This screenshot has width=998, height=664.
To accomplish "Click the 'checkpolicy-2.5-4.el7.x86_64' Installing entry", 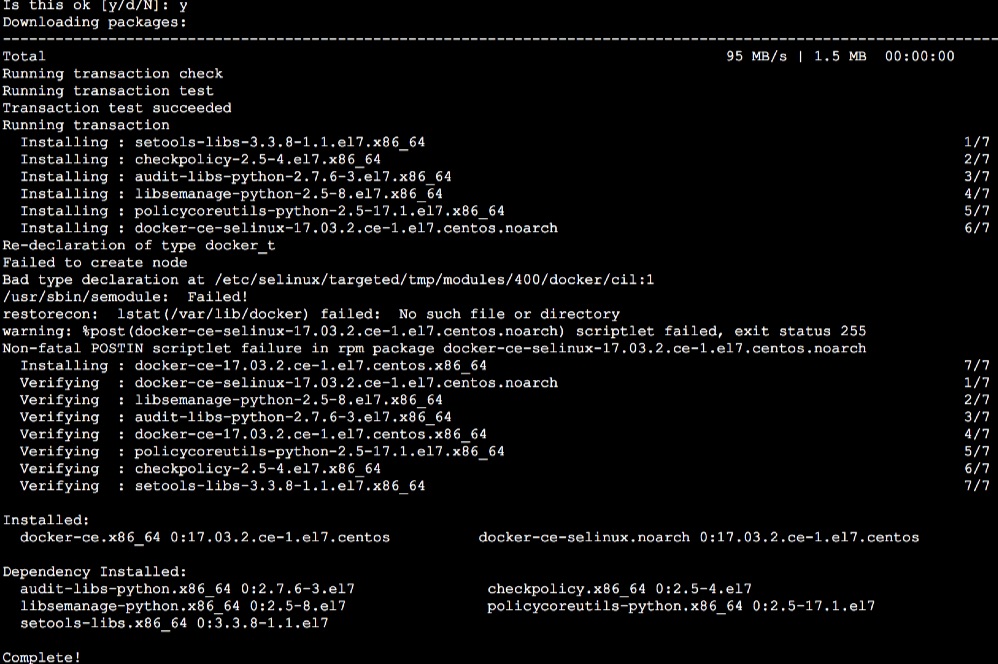I will (x=257, y=159).
